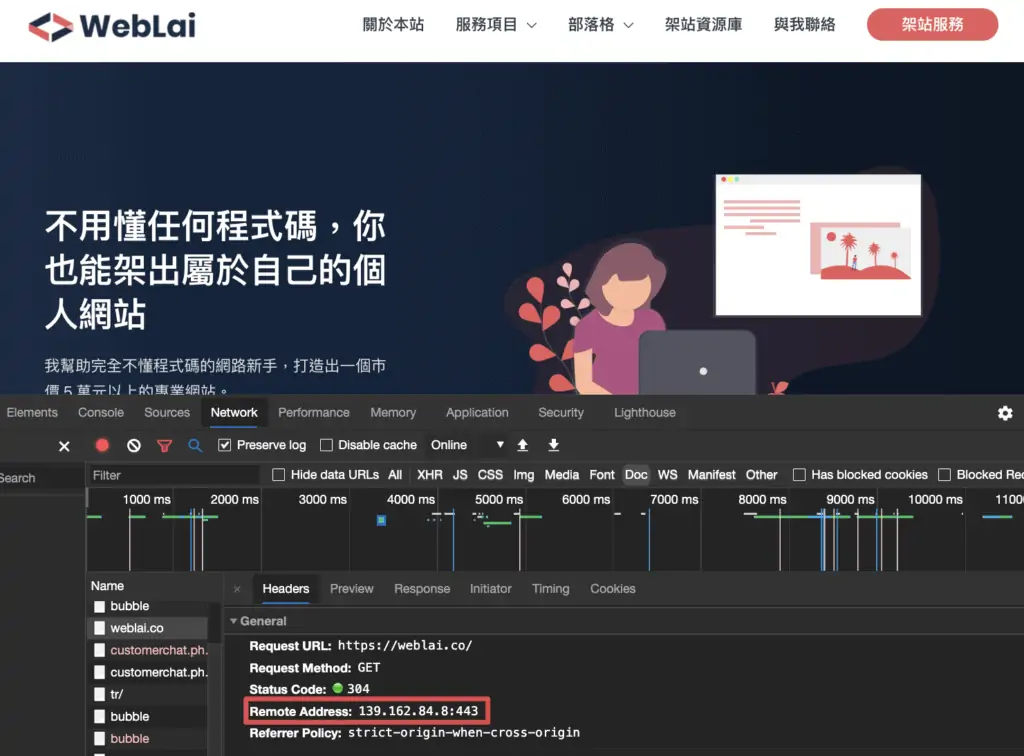The image size is (1024, 756).
Task: Click the clear network log icon
Action: pyautogui.click(x=134, y=445)
